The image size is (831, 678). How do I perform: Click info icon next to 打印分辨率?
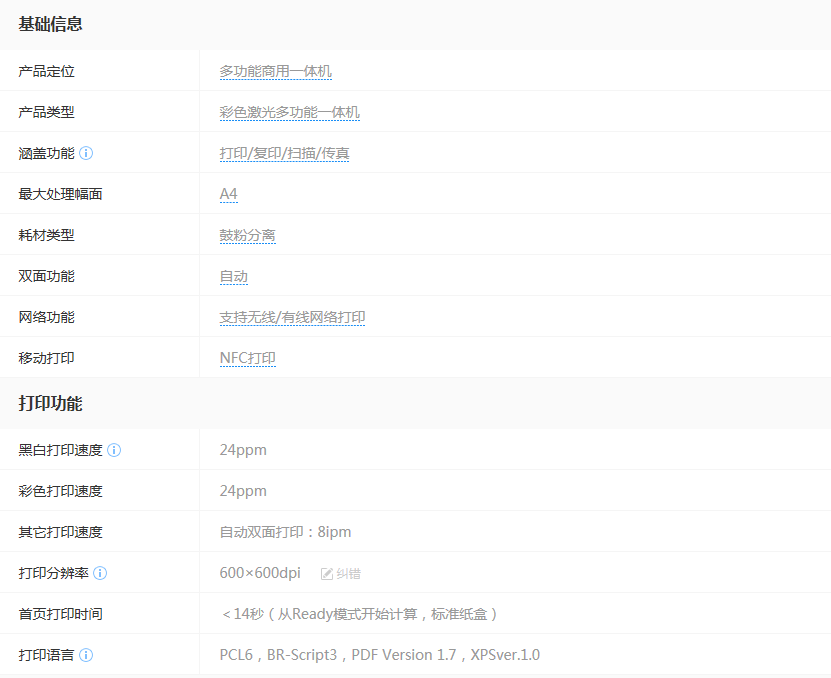pyautogui.click(x=100, y=573)
